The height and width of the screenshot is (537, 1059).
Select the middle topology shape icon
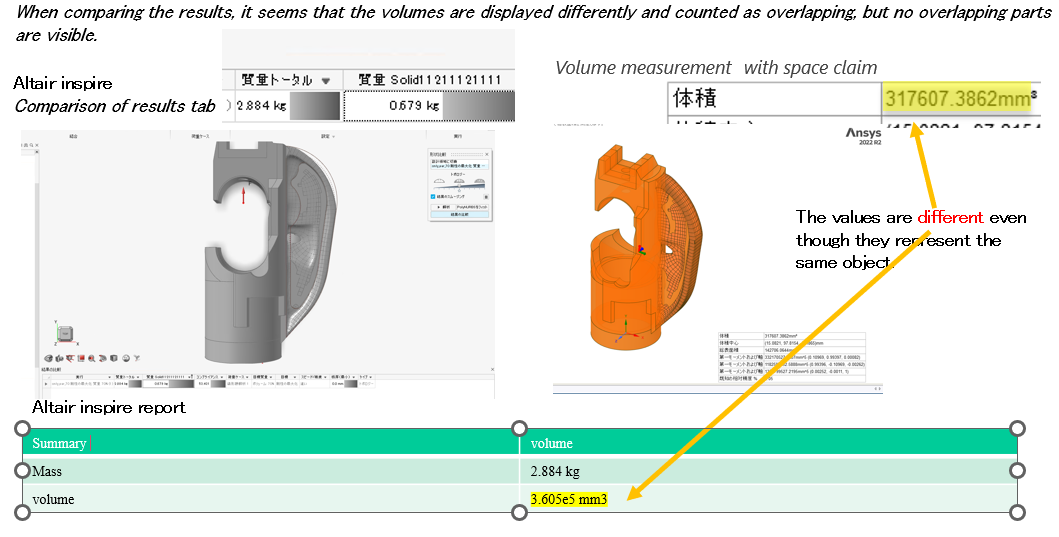(459, 181)
